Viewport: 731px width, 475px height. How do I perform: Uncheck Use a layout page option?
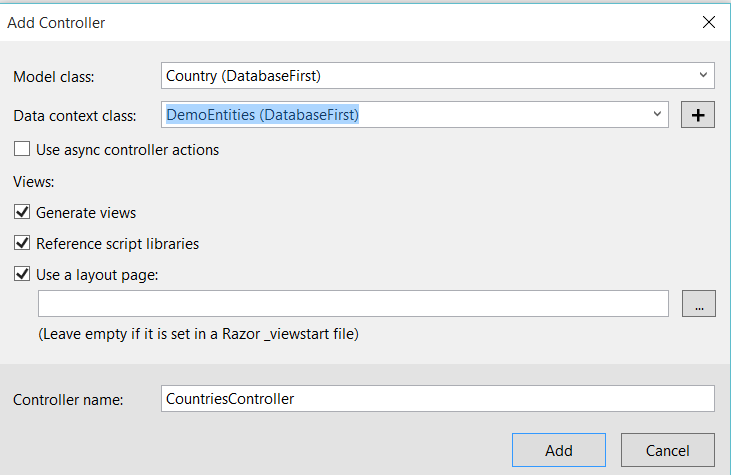(22, 274)
